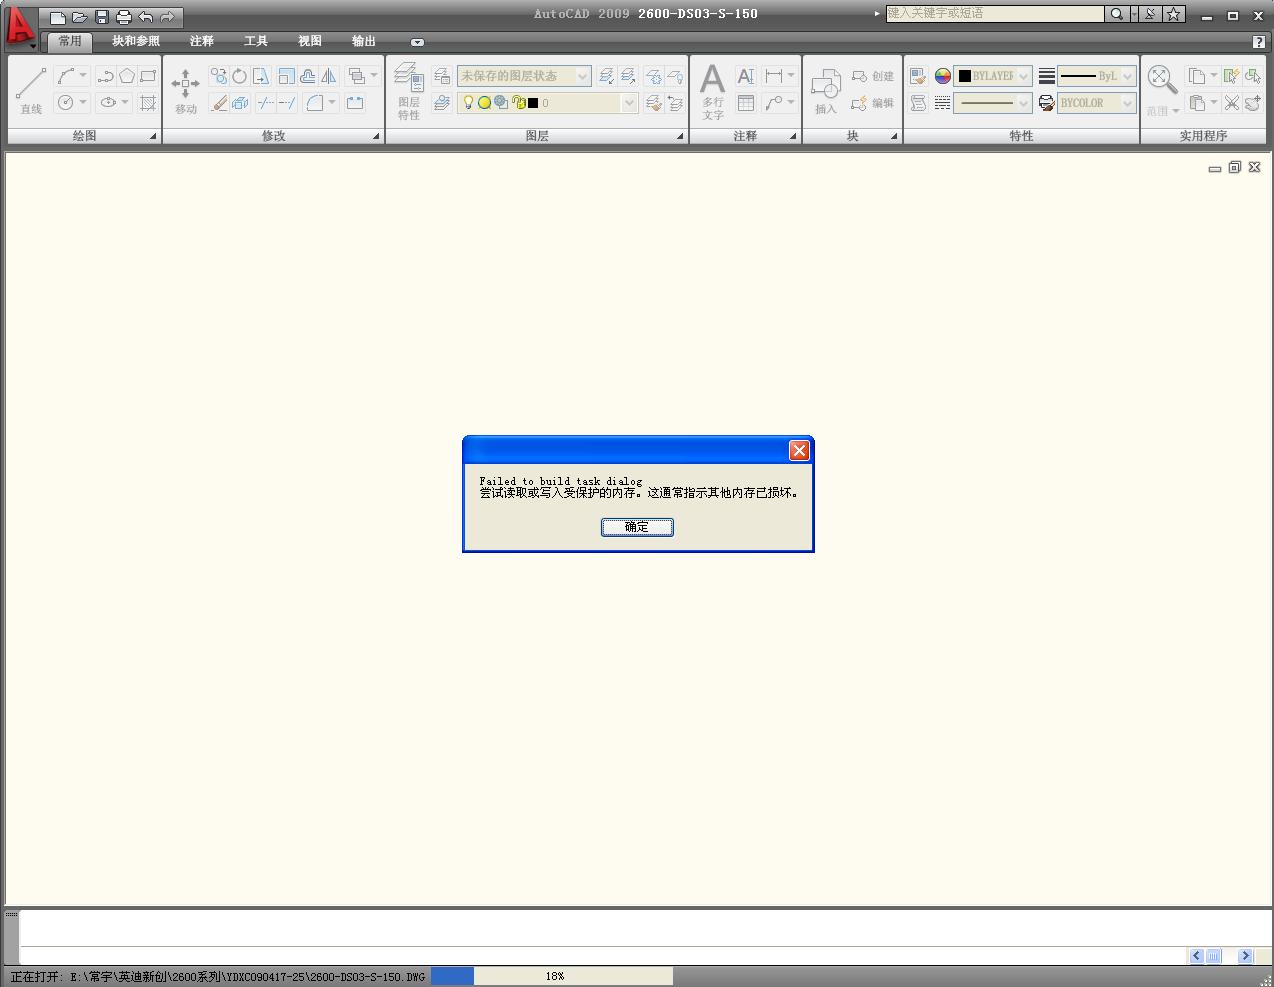Switch to the 视图 tab
The width and height of the screenshot is (1274, 987).
(310, 41)
